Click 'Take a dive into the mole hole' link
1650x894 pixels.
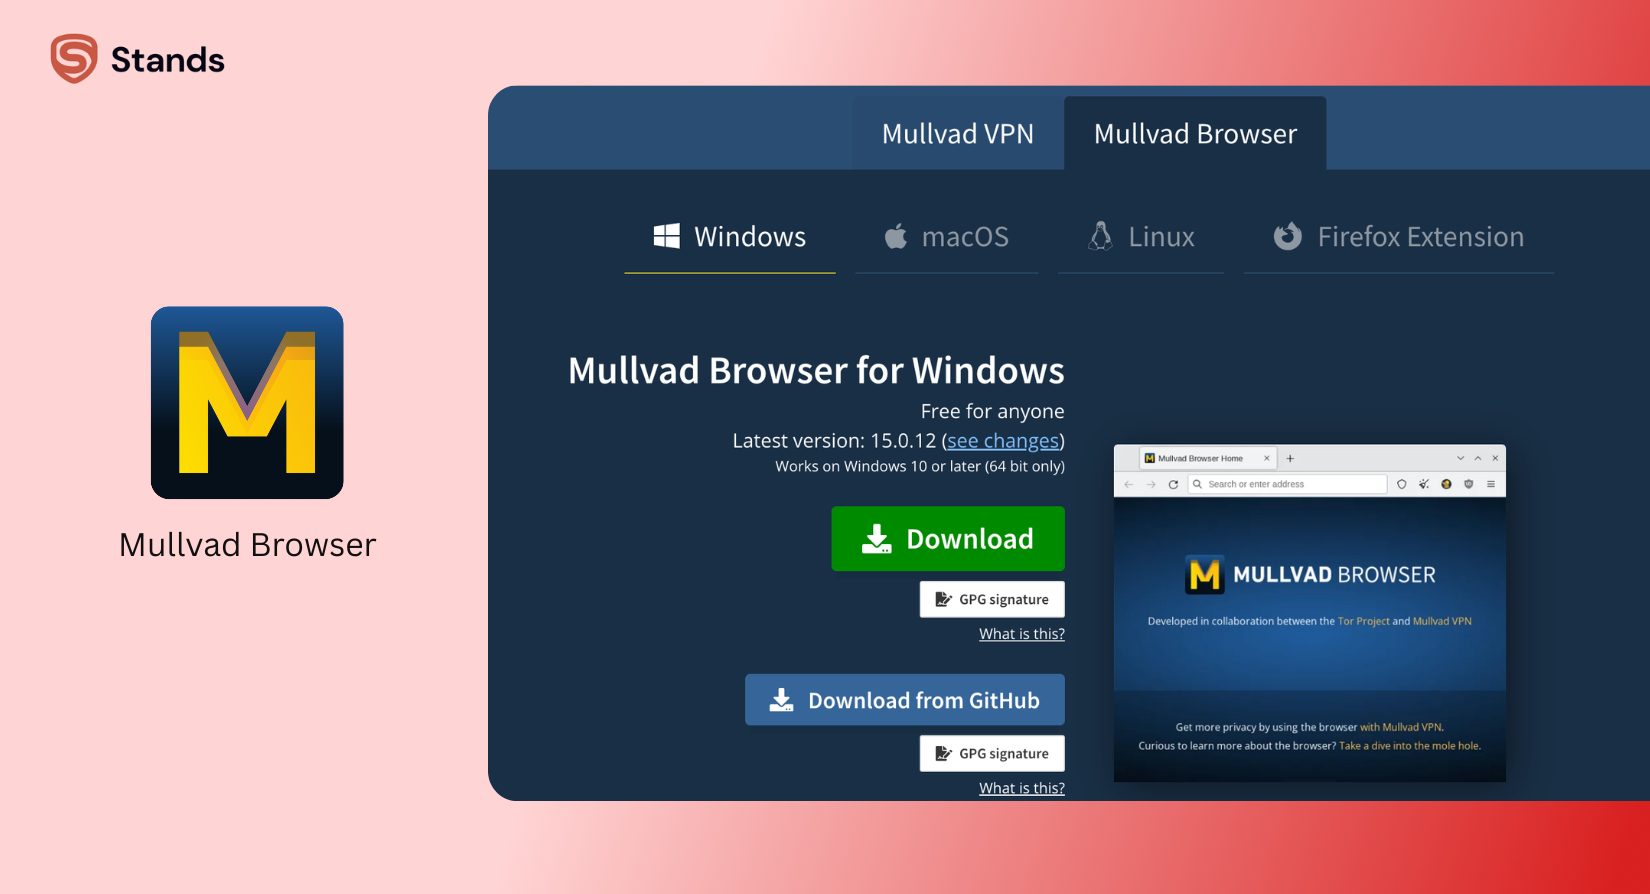[1410, 746]
